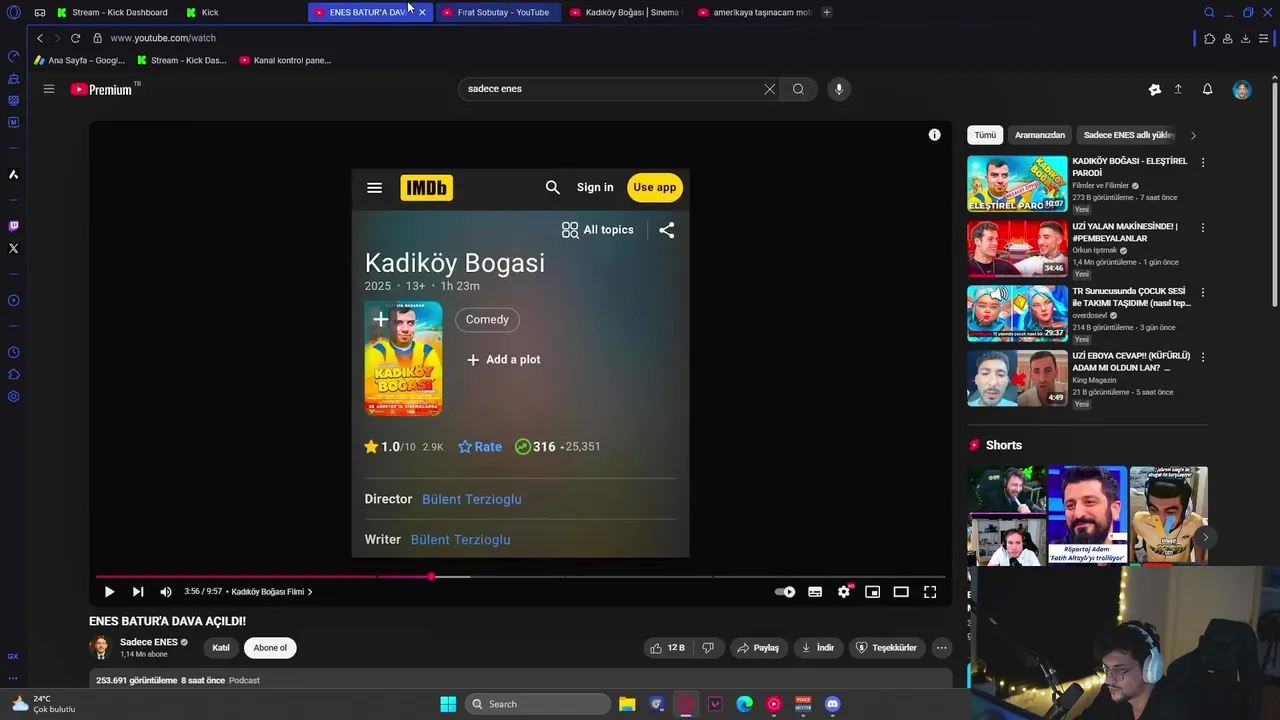Open the Windows Start menu
This screenshot has width=1280, height=720.
tap(448, 704)
